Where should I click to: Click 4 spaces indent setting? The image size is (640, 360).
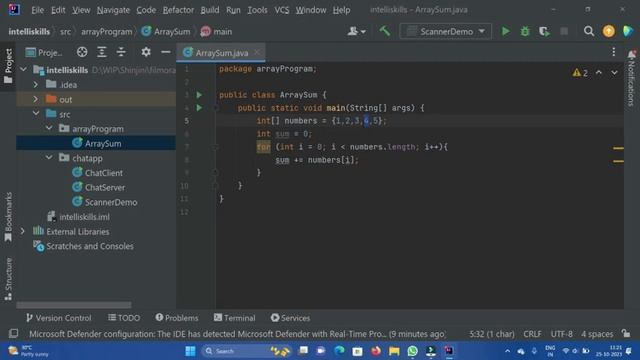pyautogui.click(x=597, y=334)
